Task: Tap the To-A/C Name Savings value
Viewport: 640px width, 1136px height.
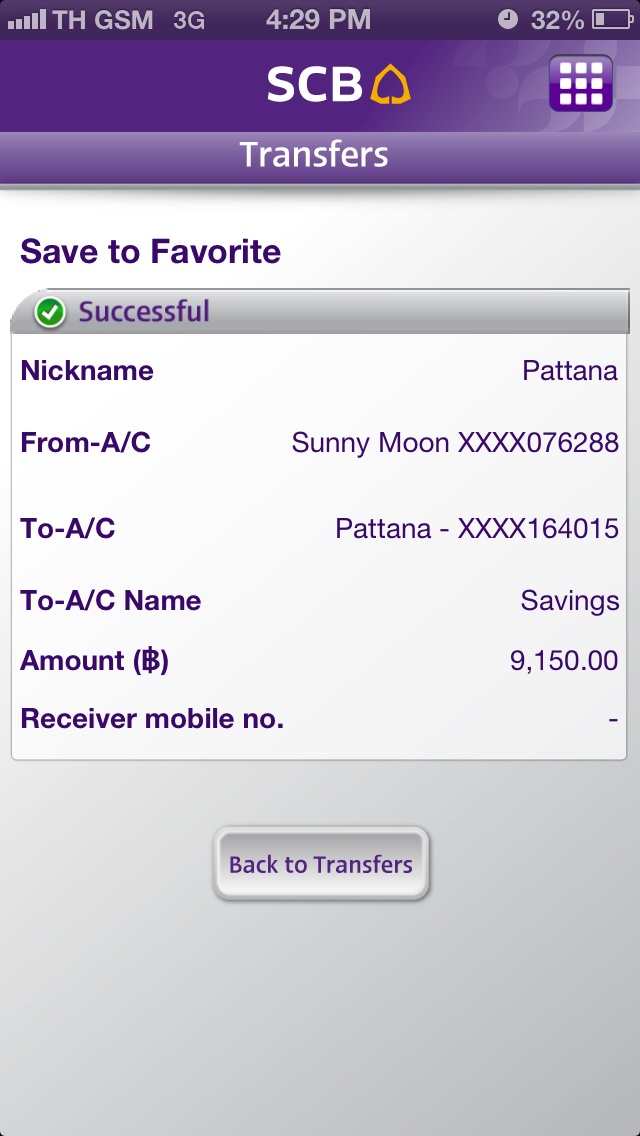Action: pyautogui.click(x=569, y=601)
